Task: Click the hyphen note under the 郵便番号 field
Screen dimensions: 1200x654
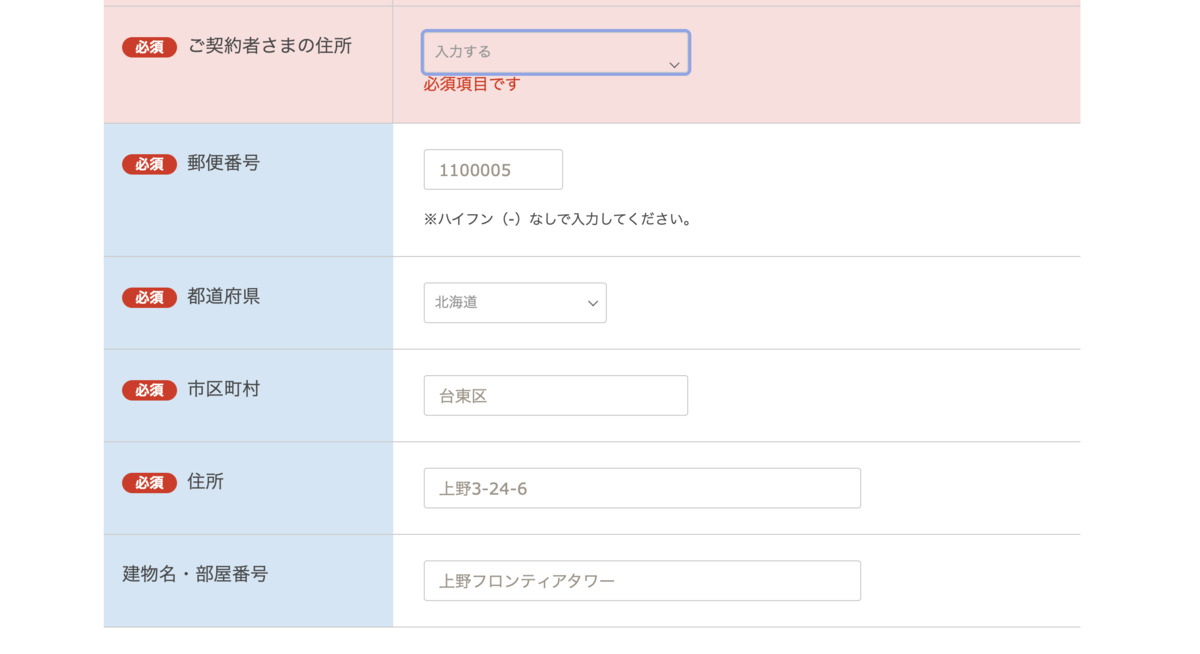Action: 560,219
